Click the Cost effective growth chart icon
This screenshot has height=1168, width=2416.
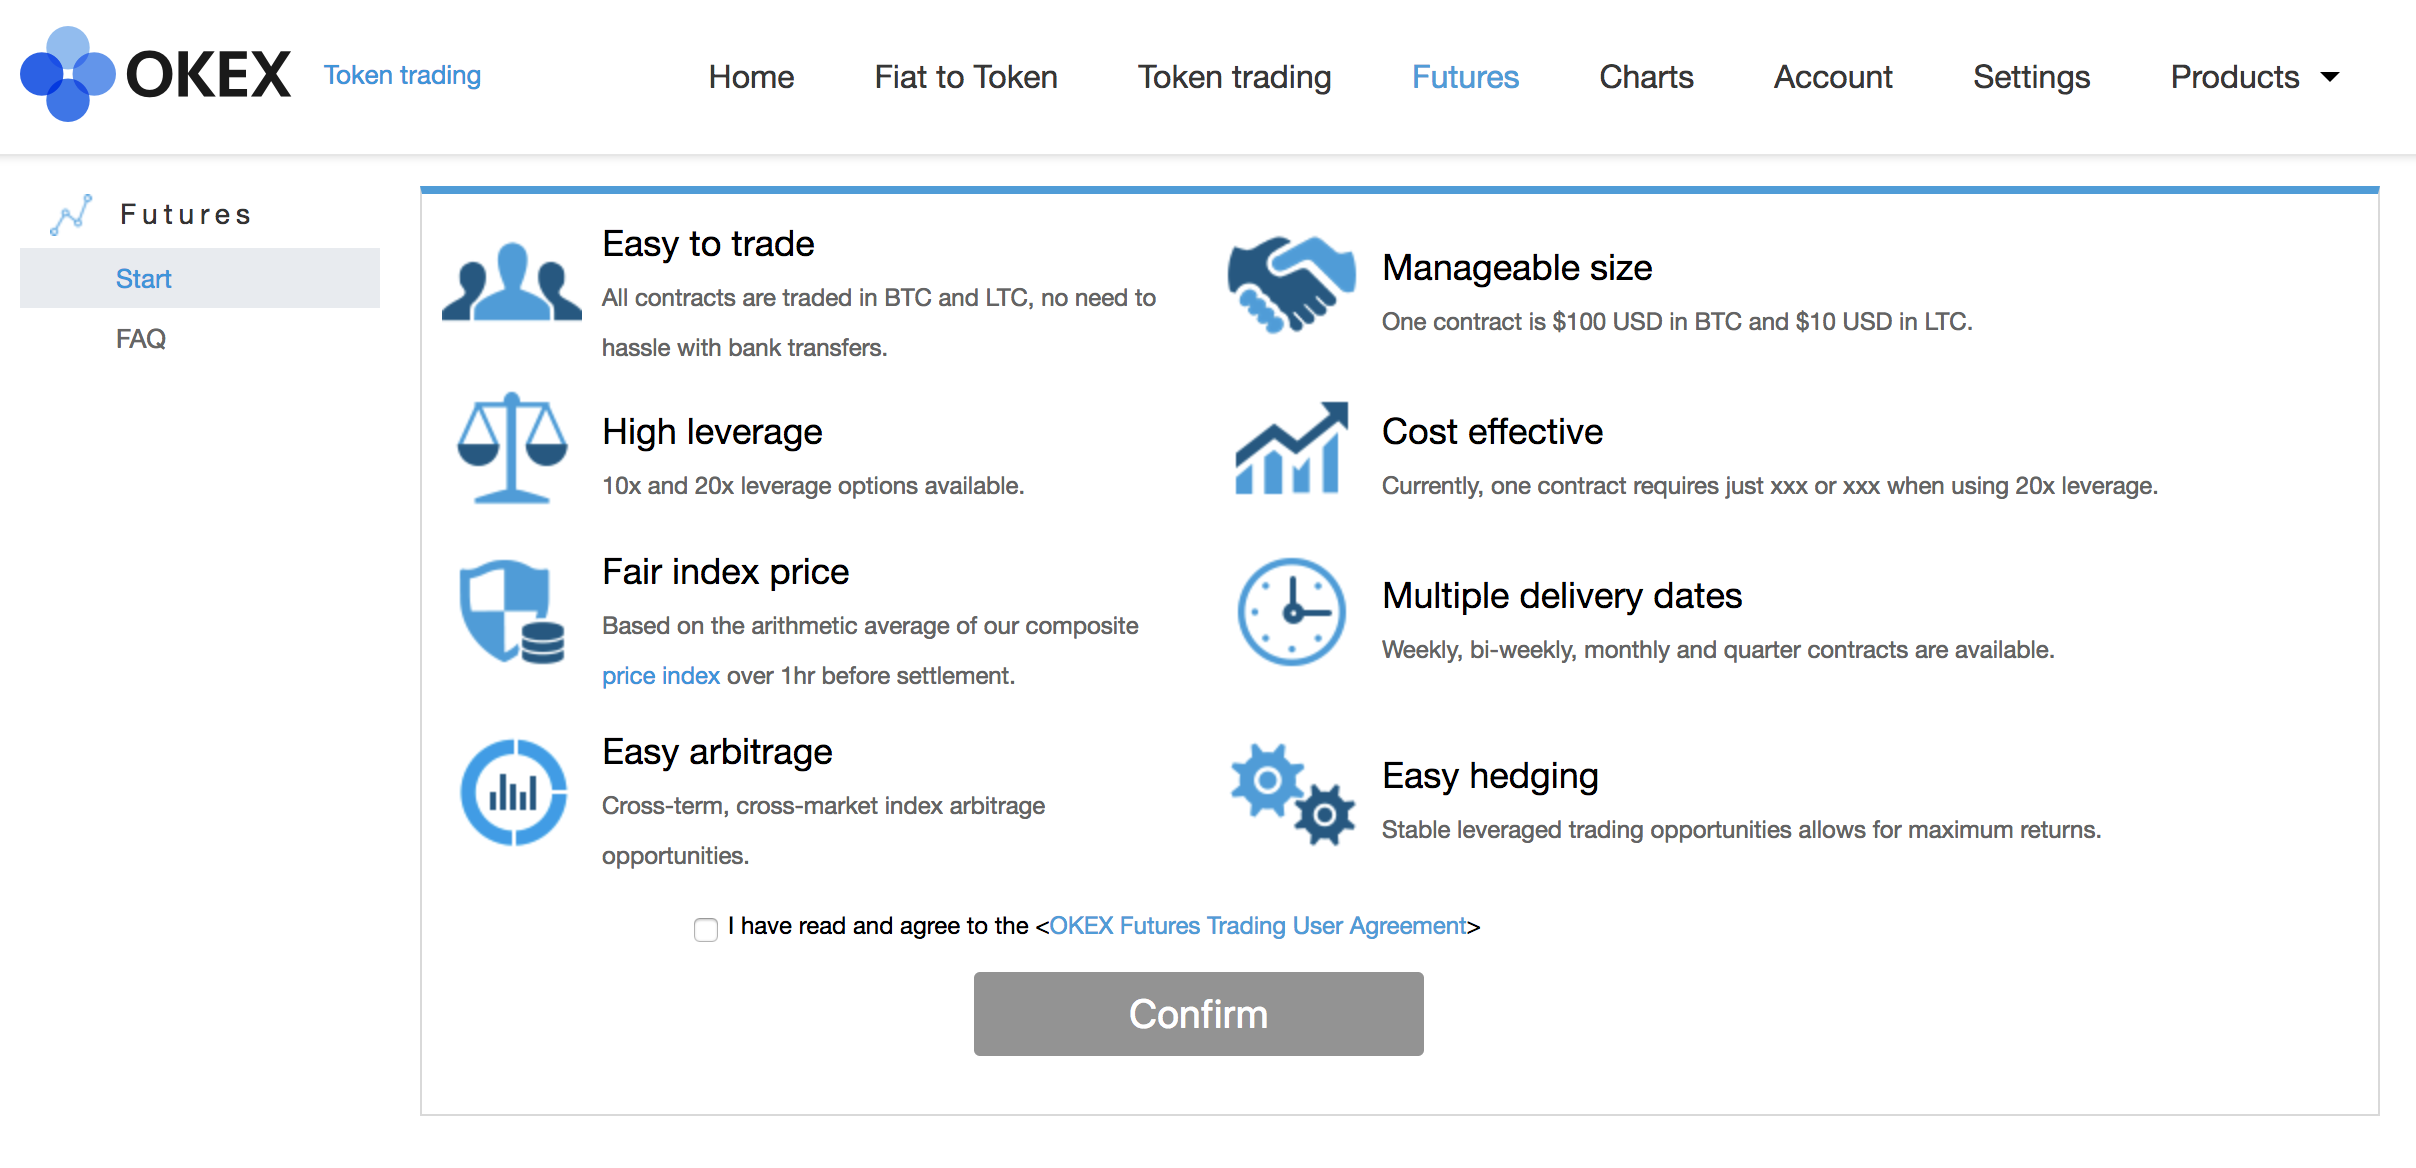pos(1291,447)
